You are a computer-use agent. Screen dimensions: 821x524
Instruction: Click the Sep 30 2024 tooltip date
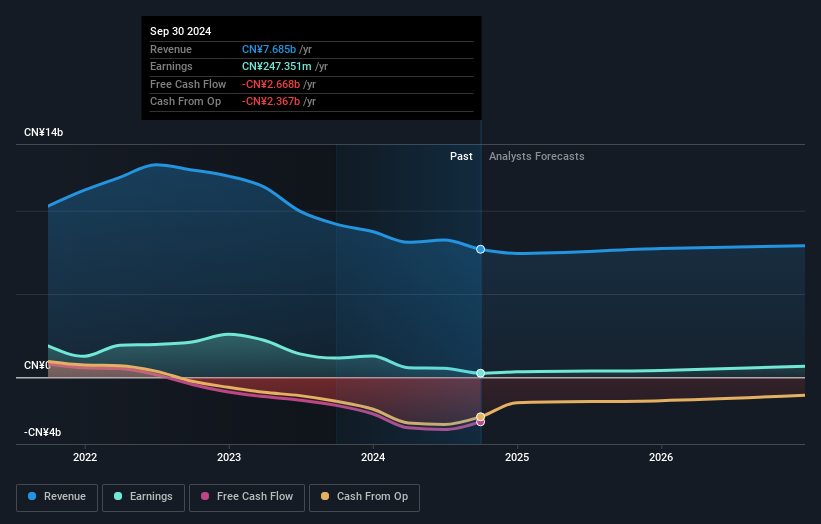click(181, 31)
